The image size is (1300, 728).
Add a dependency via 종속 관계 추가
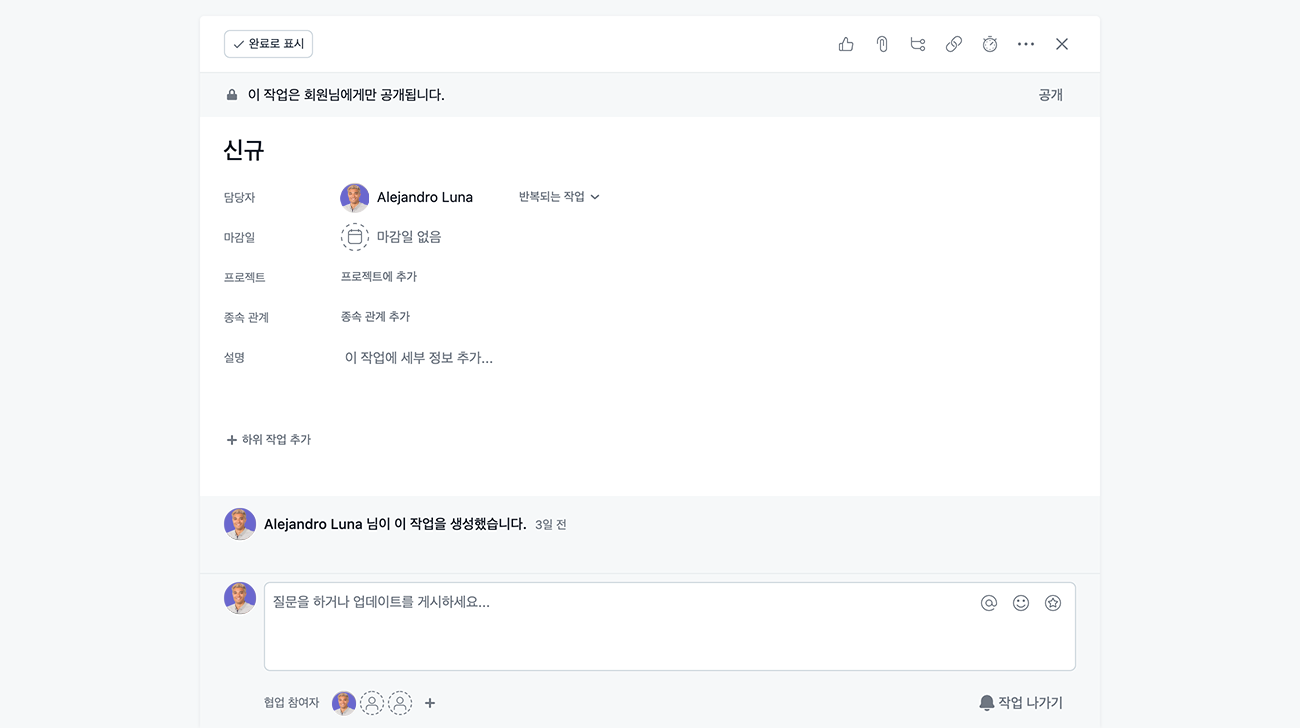click(375, 317)
